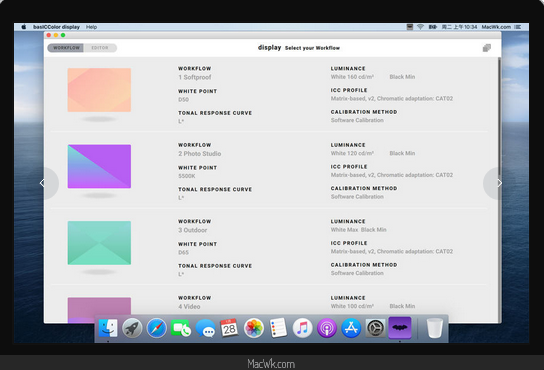Click the red close window button

[x=49, y=35]
